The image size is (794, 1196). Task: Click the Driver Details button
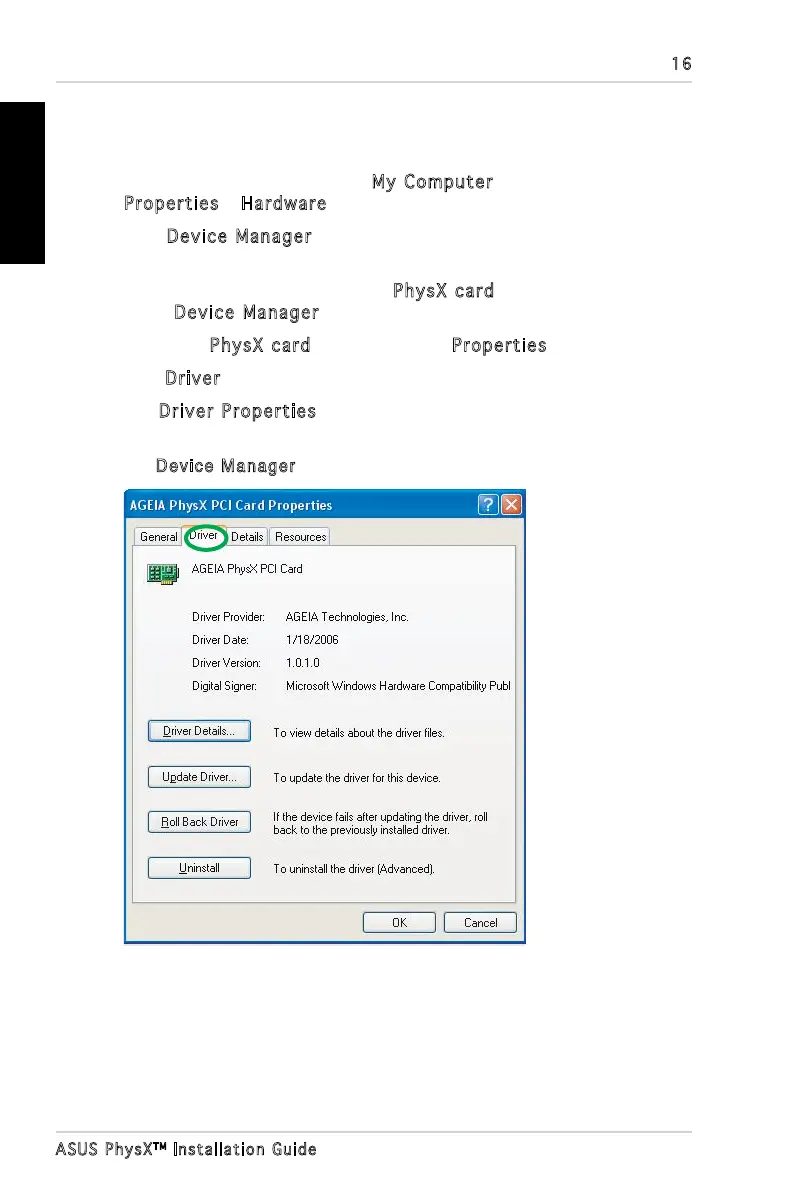[x=199, y=731]
